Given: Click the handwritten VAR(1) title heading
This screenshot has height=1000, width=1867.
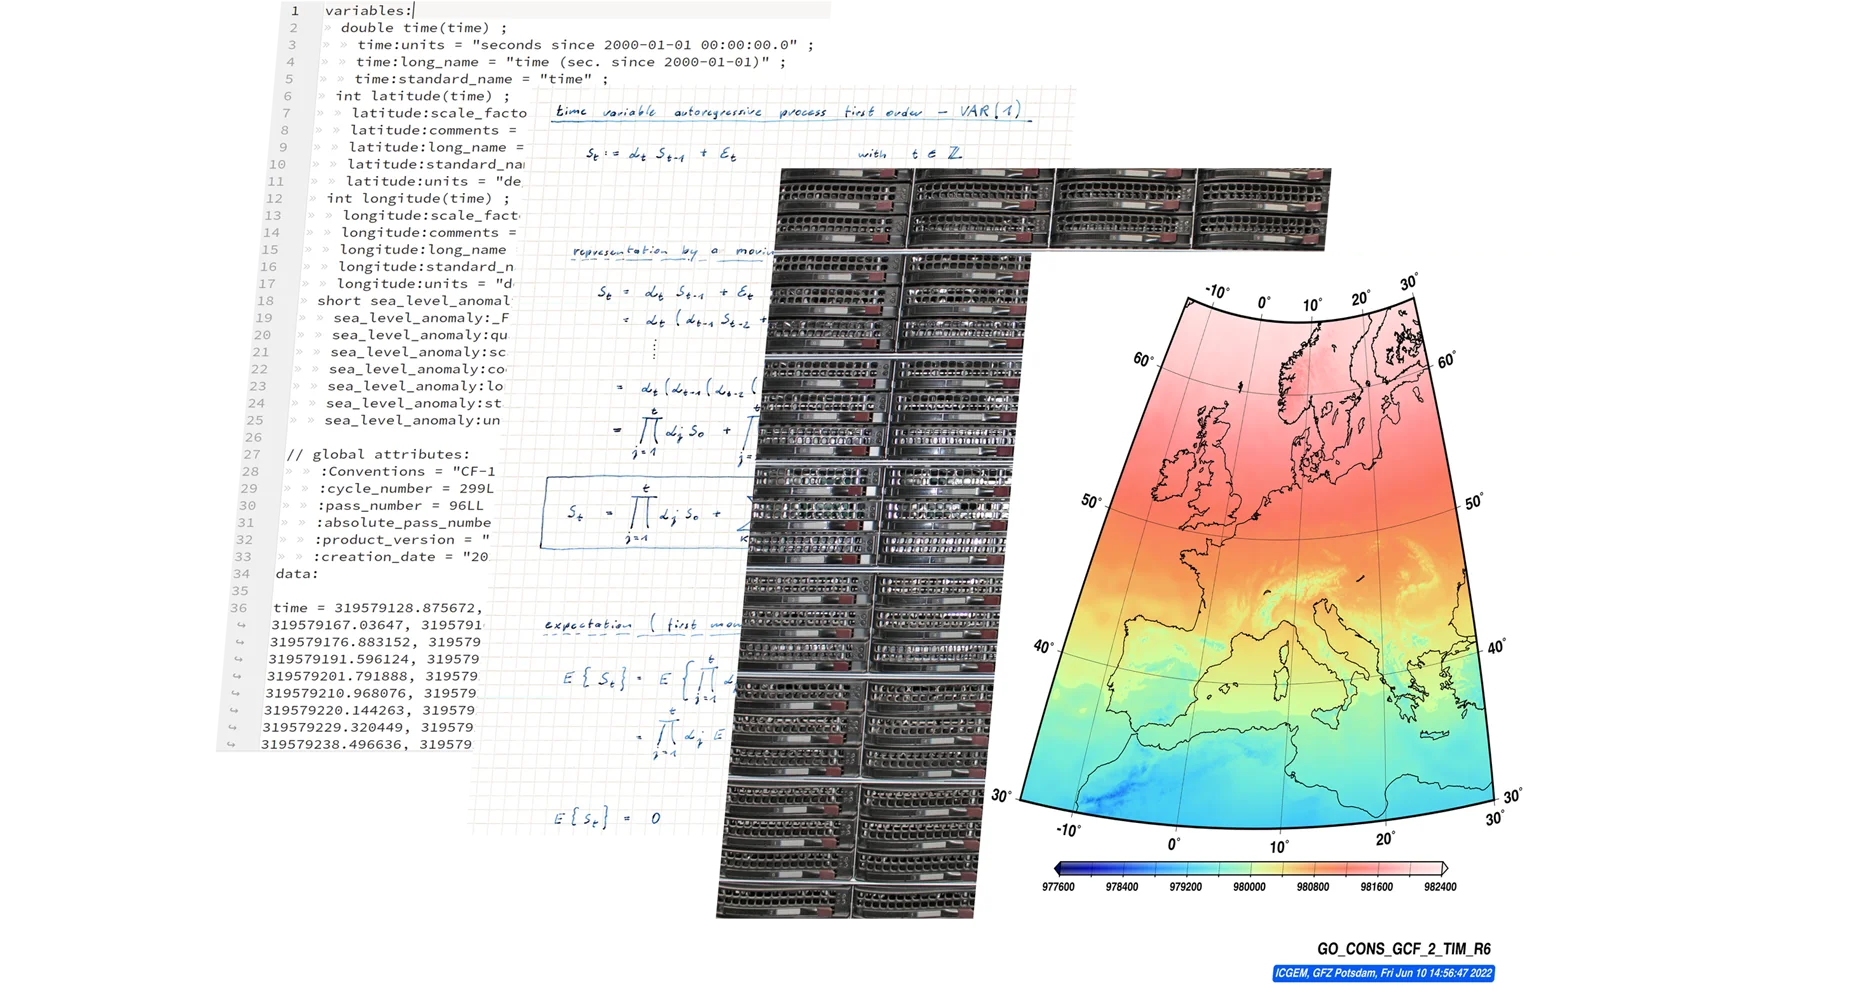Looking at the screenshot, I should click(790, 112).
